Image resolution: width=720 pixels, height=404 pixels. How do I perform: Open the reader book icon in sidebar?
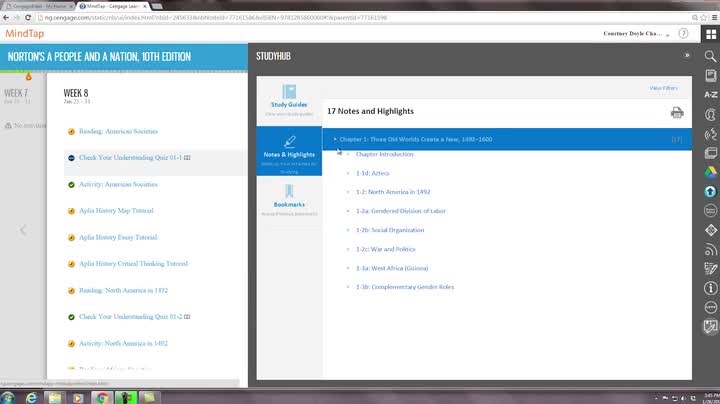coord(710,75)
